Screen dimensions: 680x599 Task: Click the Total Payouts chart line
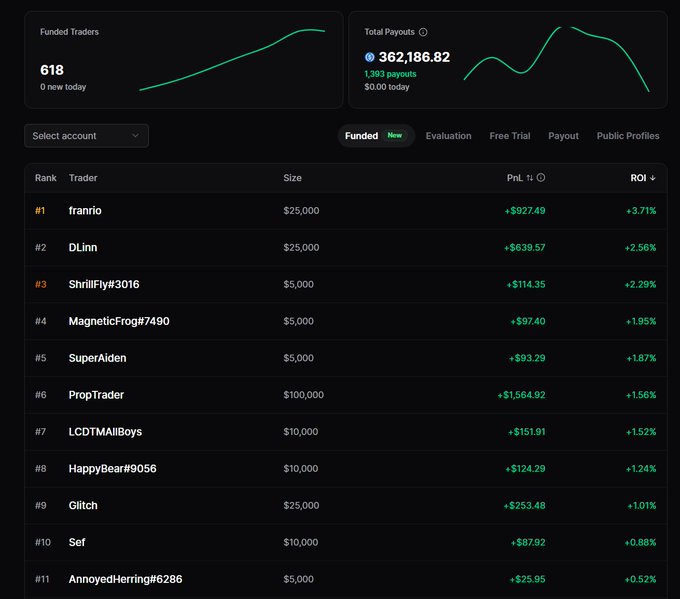(x=556, y=59)
